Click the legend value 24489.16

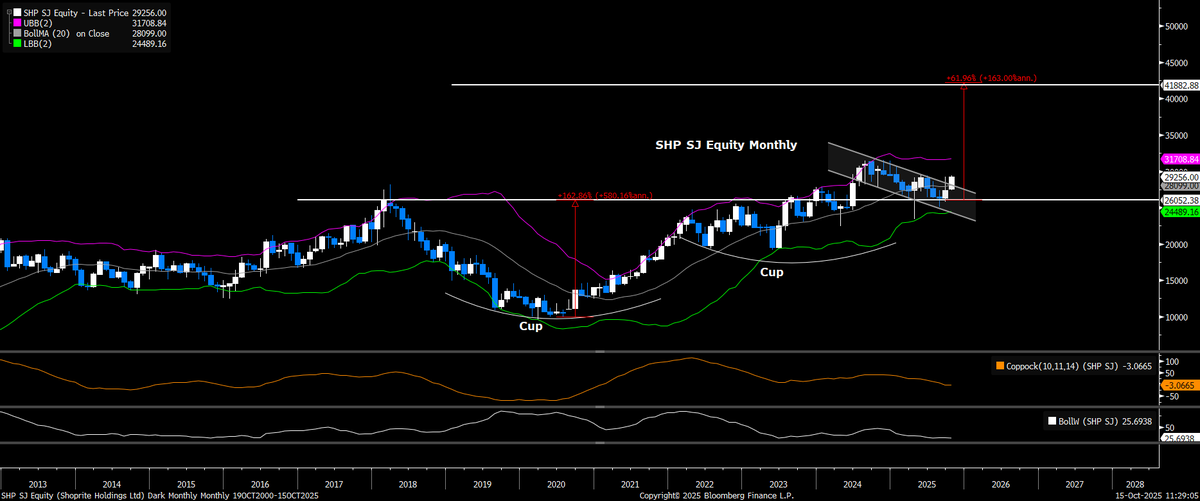click(147, 45)
